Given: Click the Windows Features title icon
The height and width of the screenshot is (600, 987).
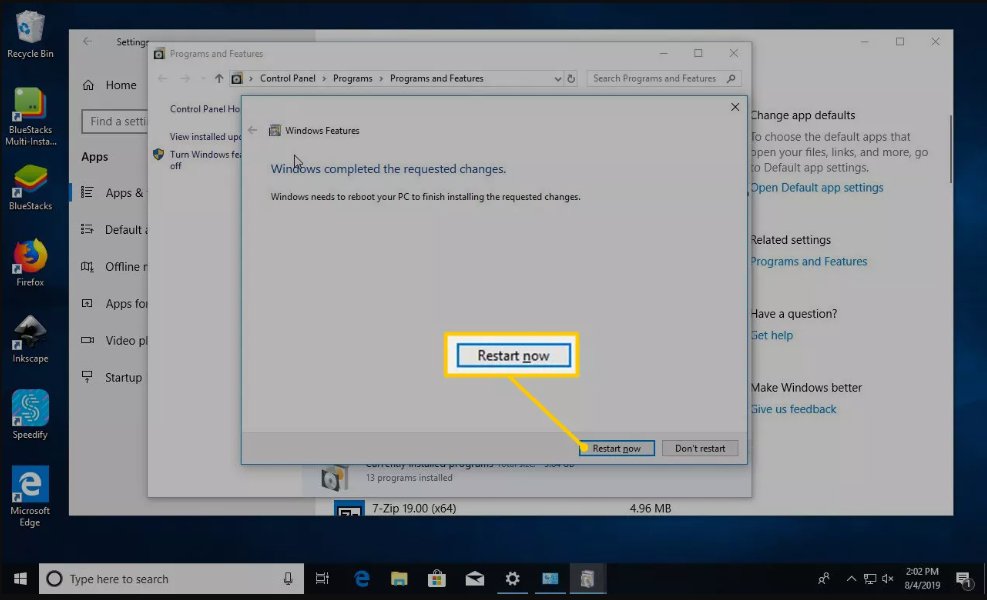Looking at the screenshot, I should (x=274, y=130).
